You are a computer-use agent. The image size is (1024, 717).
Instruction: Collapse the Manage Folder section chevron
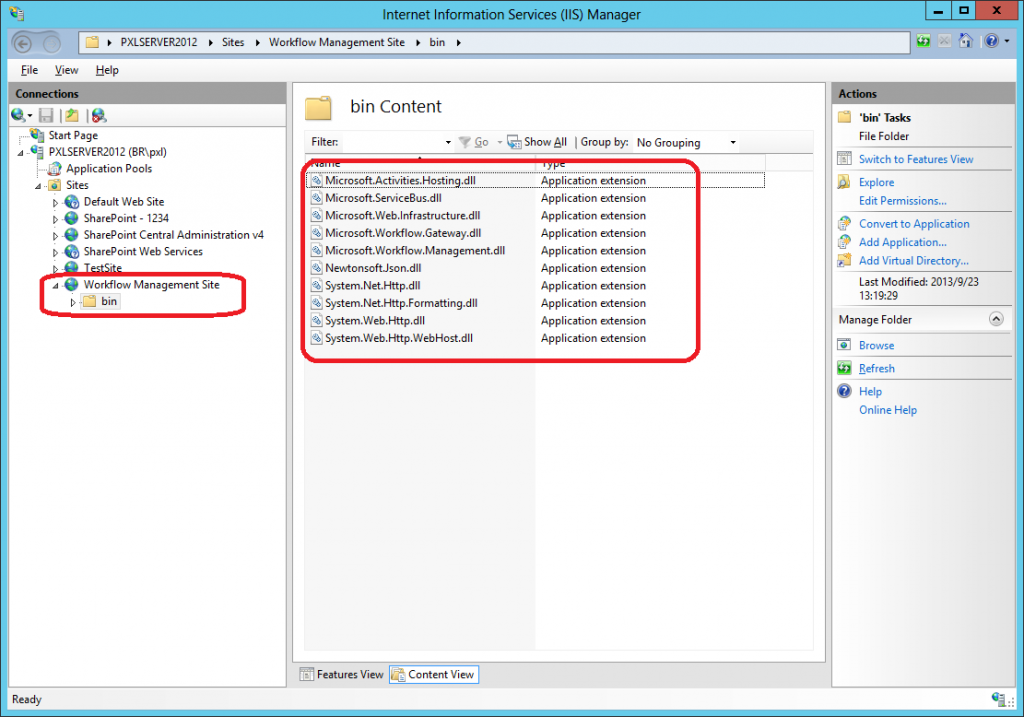tap(996, 319)
